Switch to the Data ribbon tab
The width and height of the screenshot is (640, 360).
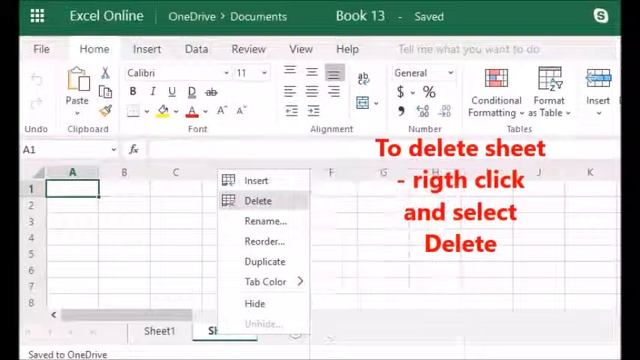click(196, 49)
